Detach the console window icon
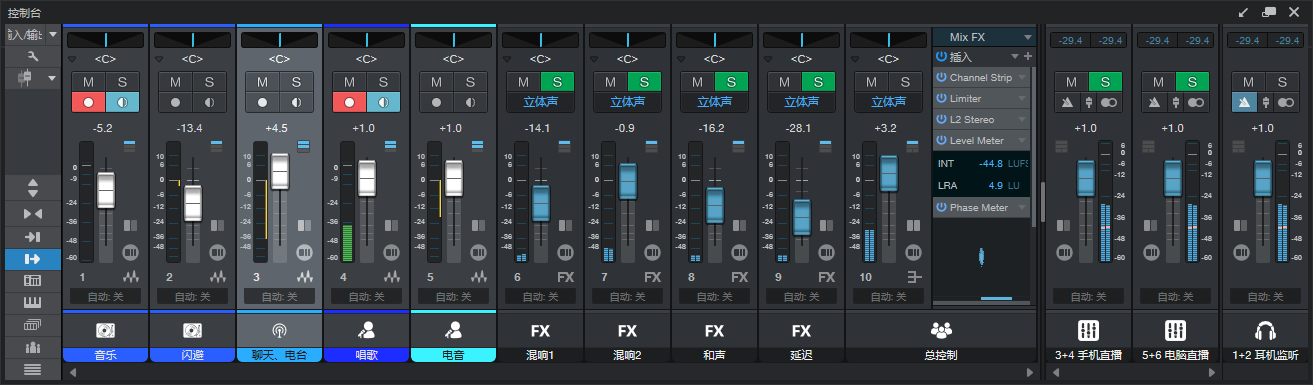The height and width of the screenshot is (385, 1313). pos(1268,11)
